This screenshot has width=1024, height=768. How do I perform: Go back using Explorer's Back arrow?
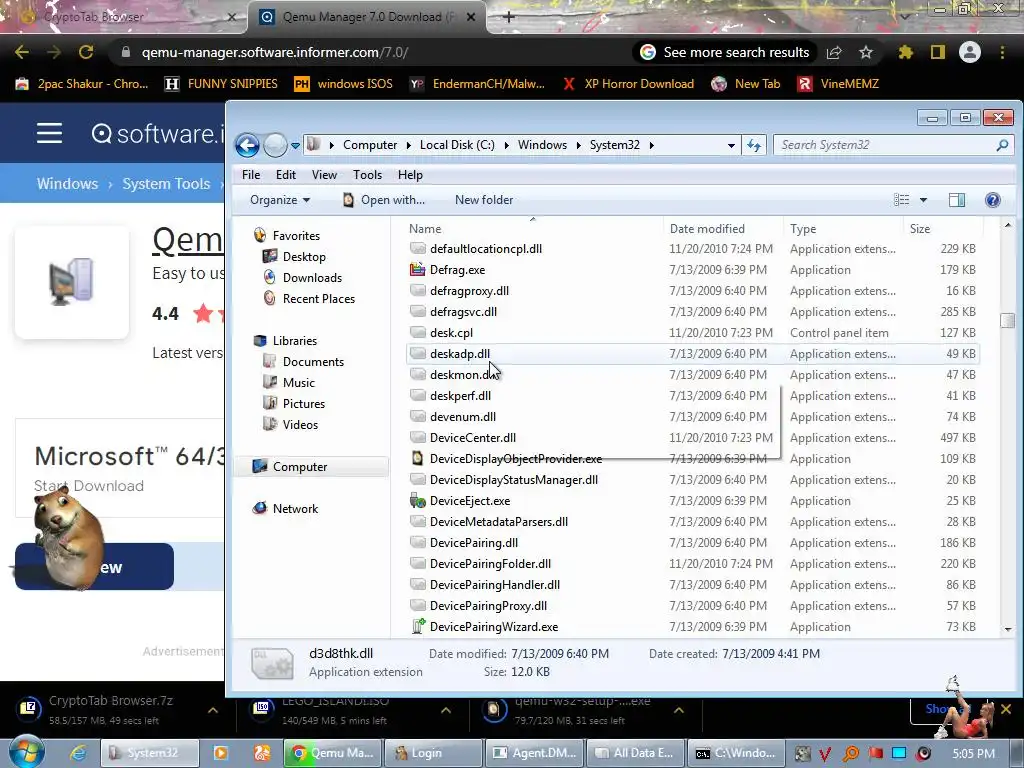click(x=248, y=145)
